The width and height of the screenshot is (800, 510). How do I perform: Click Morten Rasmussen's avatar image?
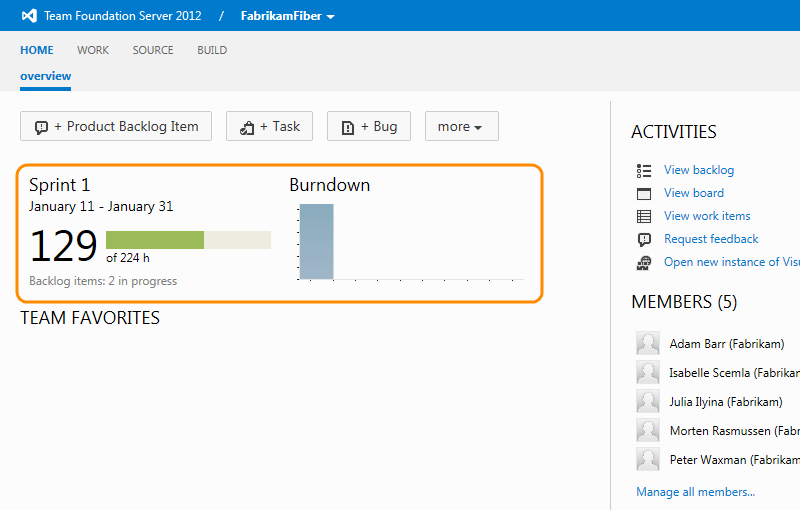coord(648,430)
